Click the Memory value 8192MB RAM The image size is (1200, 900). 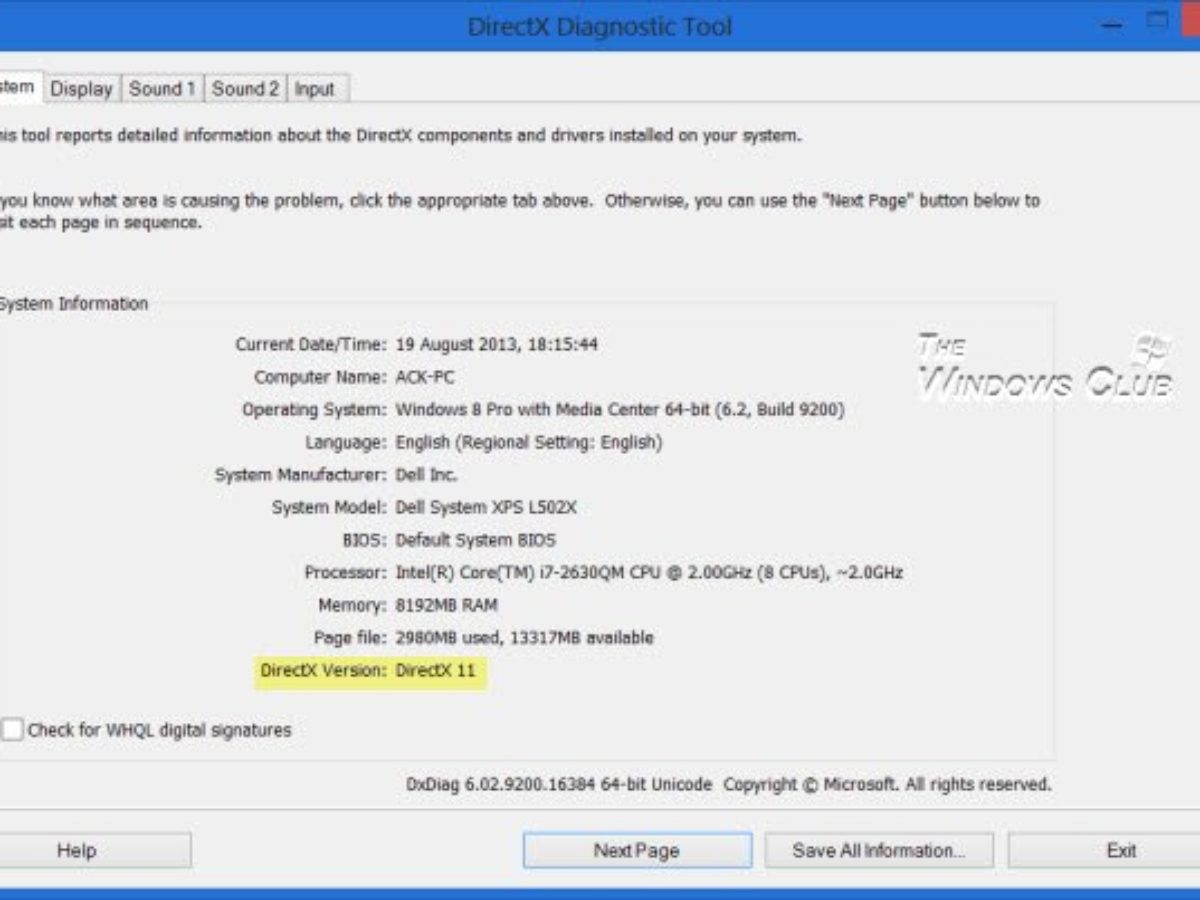coord(446,605)
